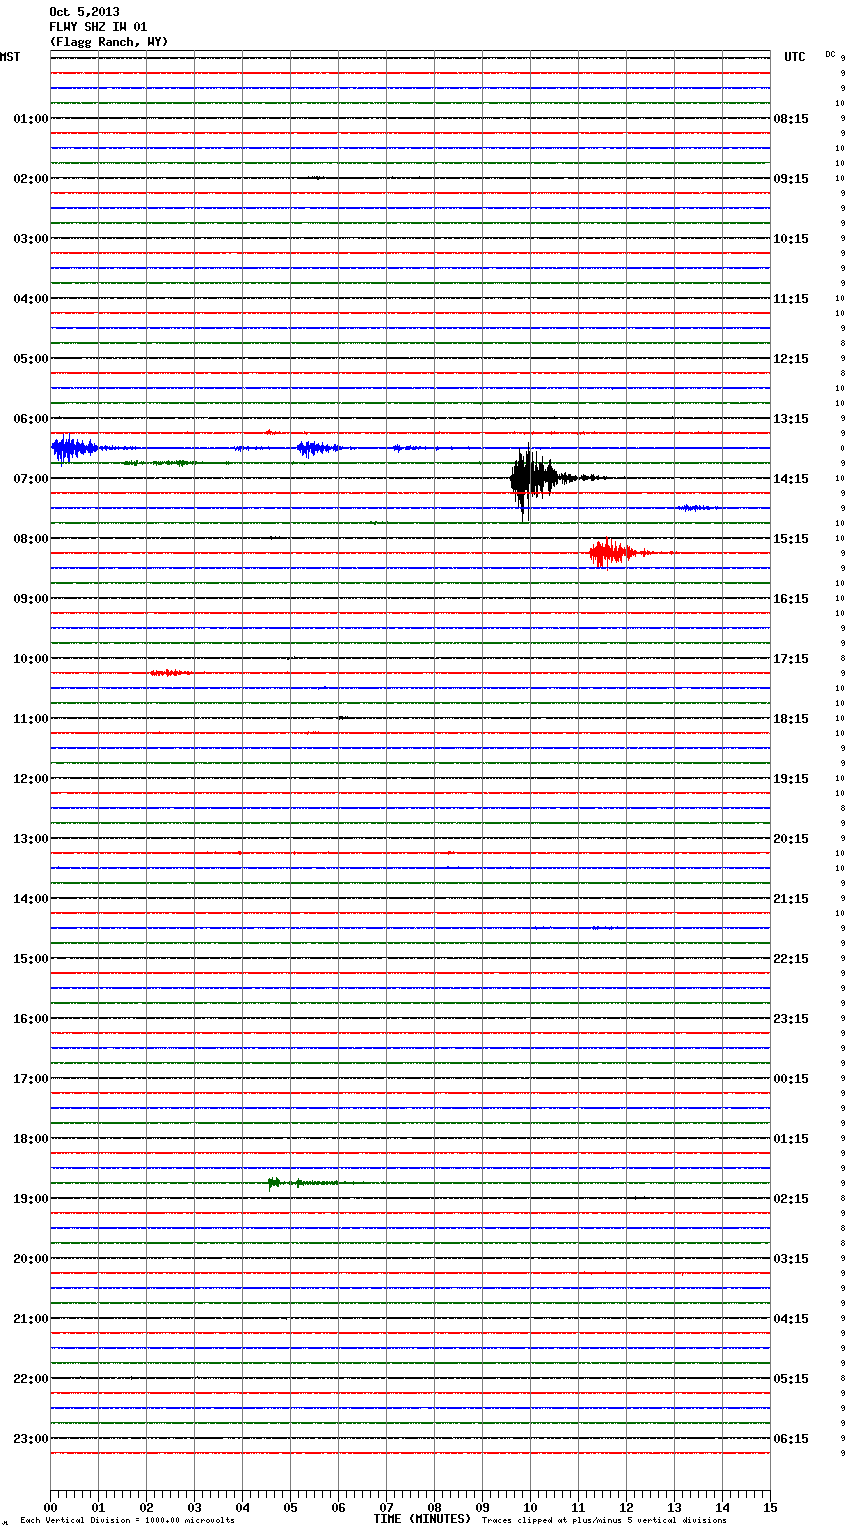The image size is (850, 1534).
Task: Click the 19:15 UTC row label
Action: pyautogui.click(x=791, y=779)
